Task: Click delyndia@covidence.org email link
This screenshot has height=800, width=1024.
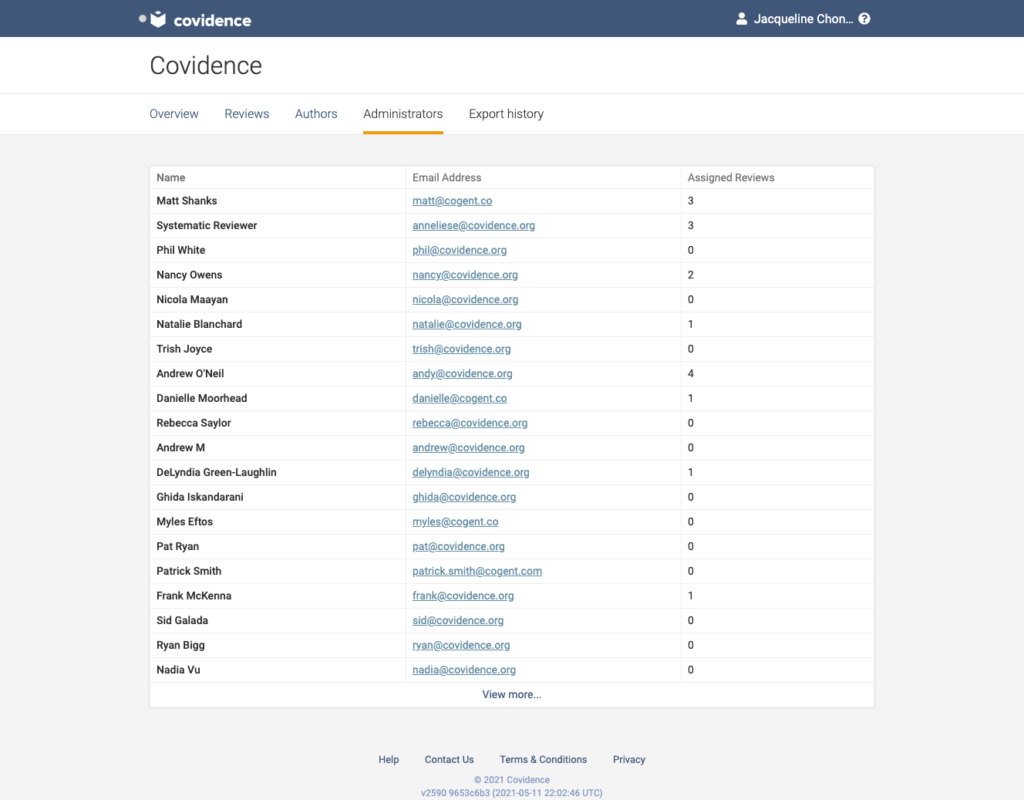Action: point(471,472)
